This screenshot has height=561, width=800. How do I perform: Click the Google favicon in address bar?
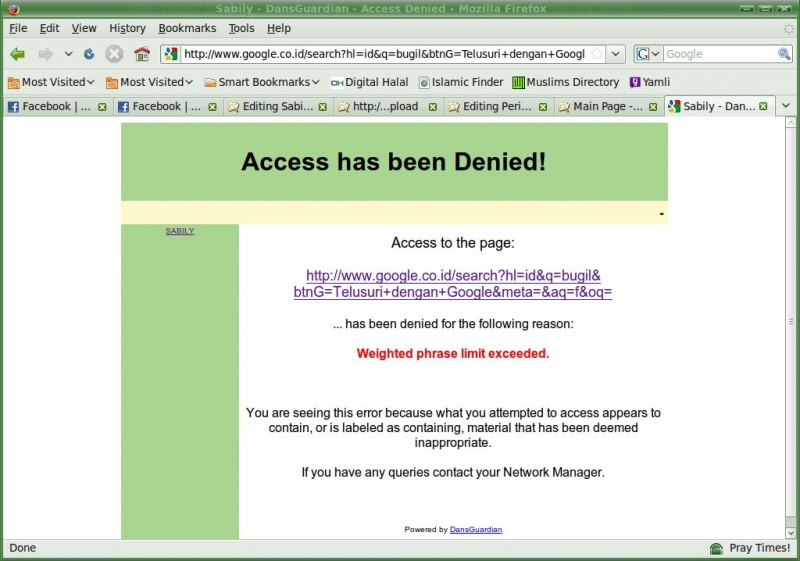tap(171, 54)
